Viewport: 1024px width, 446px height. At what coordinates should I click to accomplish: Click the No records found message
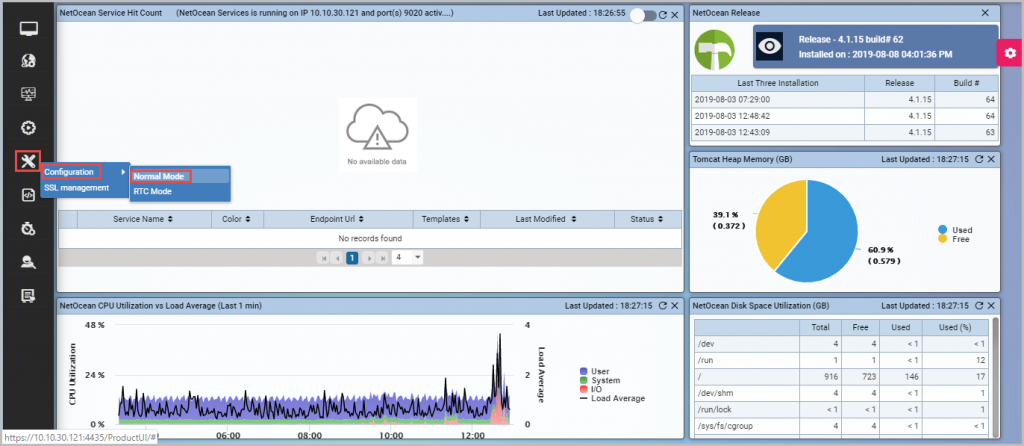(x=370, y=238)
